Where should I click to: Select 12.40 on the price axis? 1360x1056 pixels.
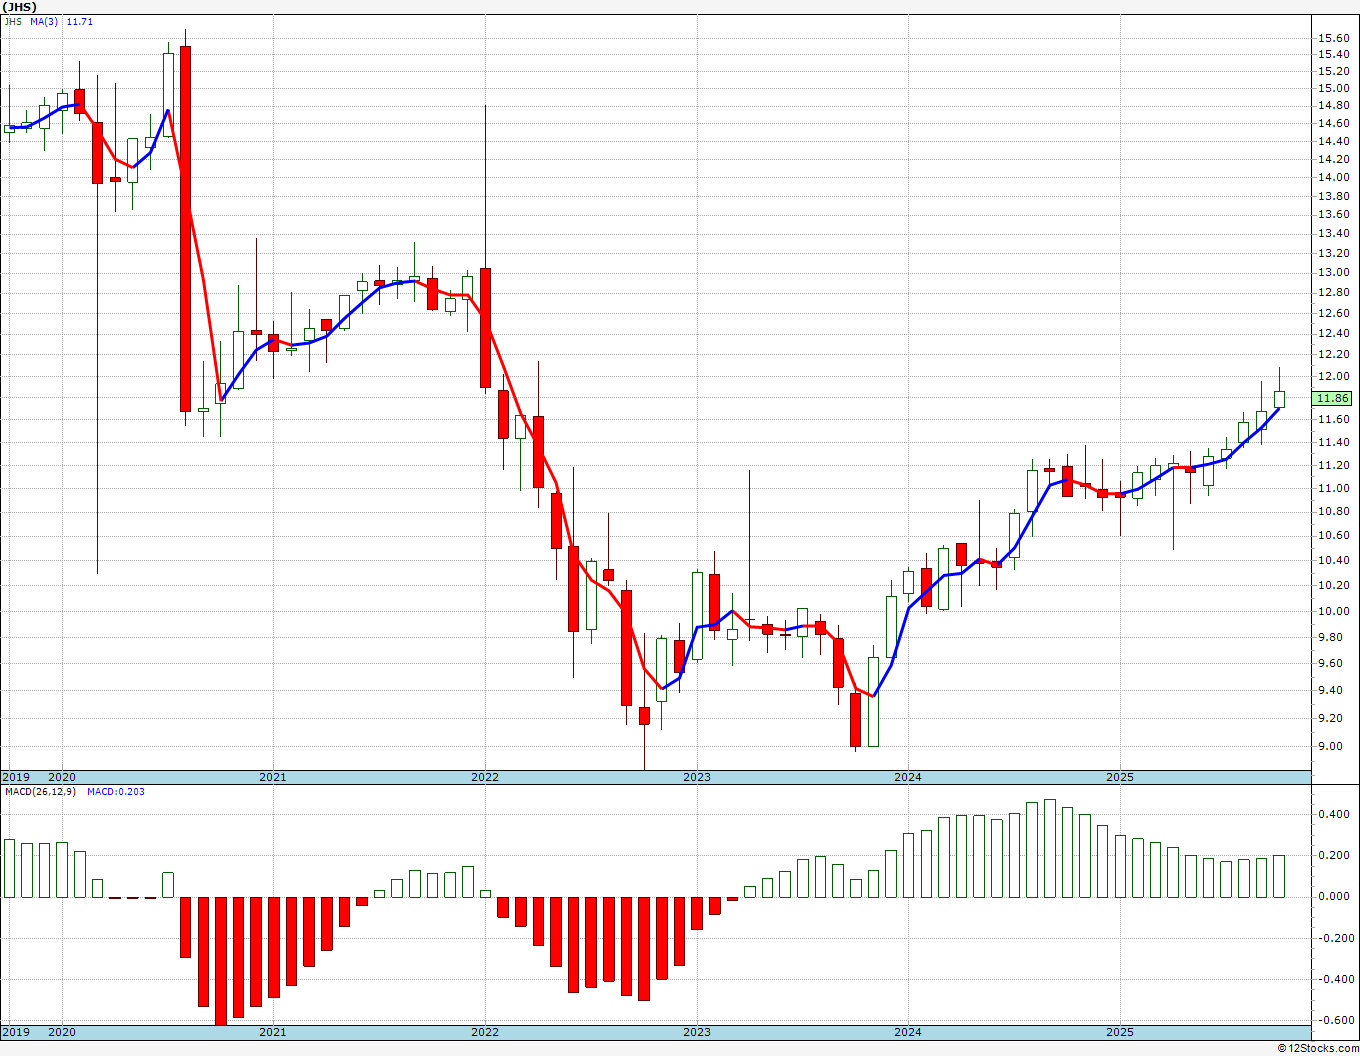click(1333, 333)
